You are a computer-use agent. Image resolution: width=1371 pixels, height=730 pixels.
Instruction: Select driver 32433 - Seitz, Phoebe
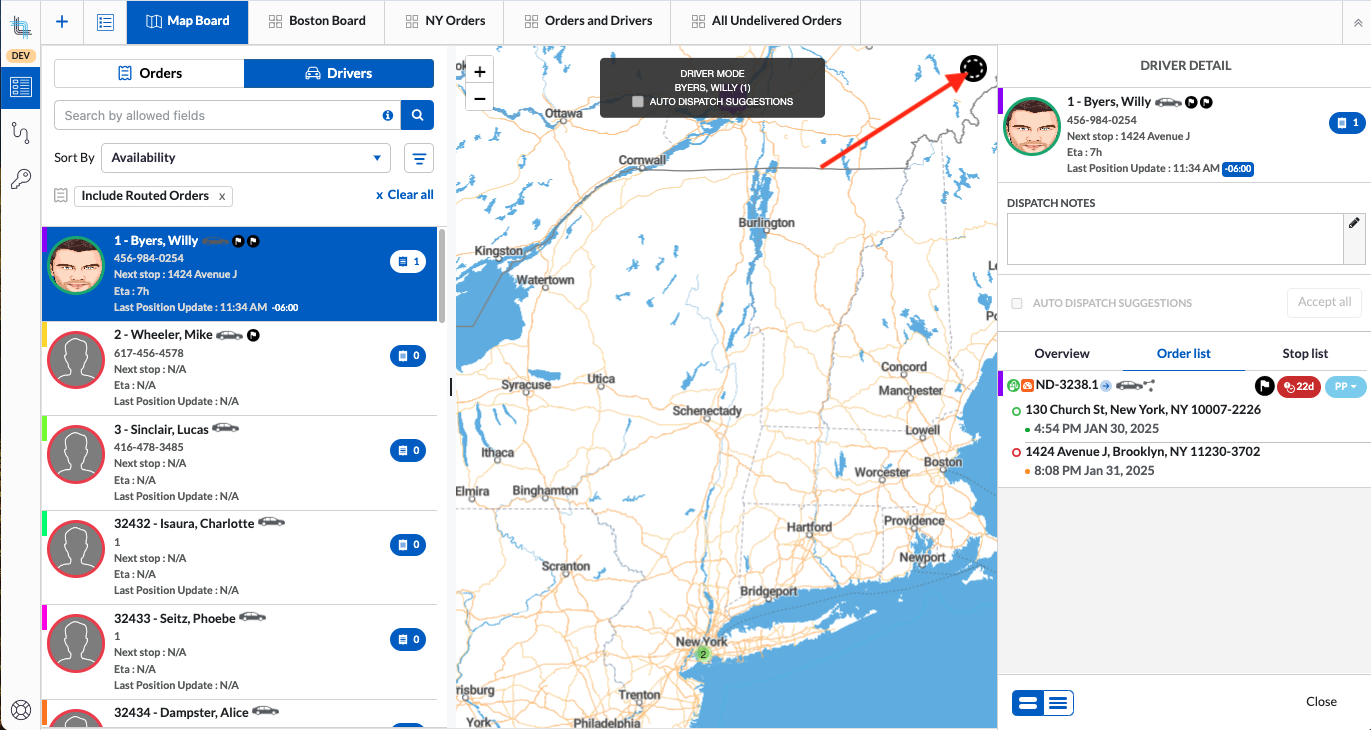pos(240,652)
